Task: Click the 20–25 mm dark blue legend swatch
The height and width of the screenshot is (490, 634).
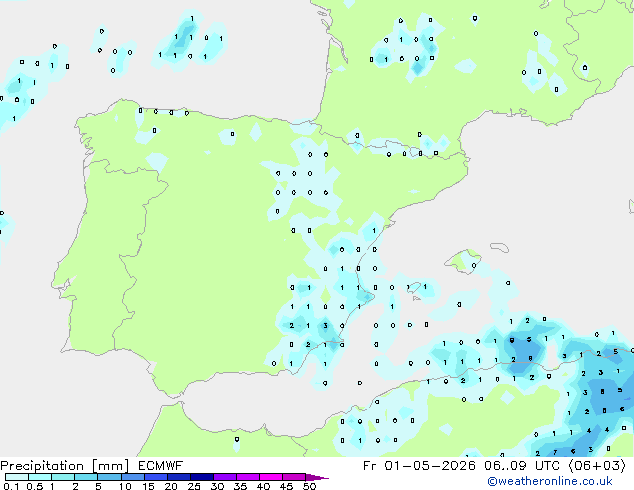Action: (x=178, y=477)
